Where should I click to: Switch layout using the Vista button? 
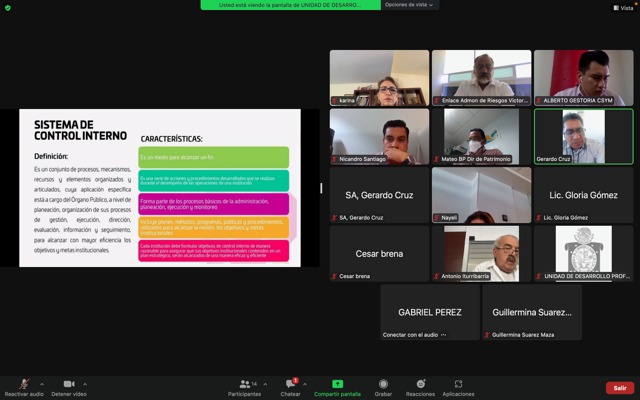[622, 7]
